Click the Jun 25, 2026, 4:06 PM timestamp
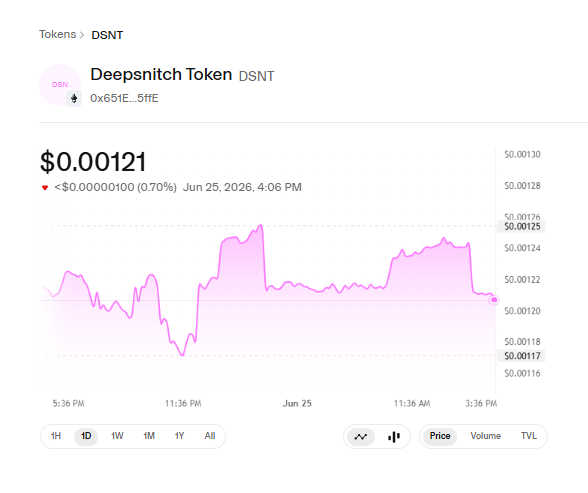Viewport: 588px width, 493px height. [242, 187]
